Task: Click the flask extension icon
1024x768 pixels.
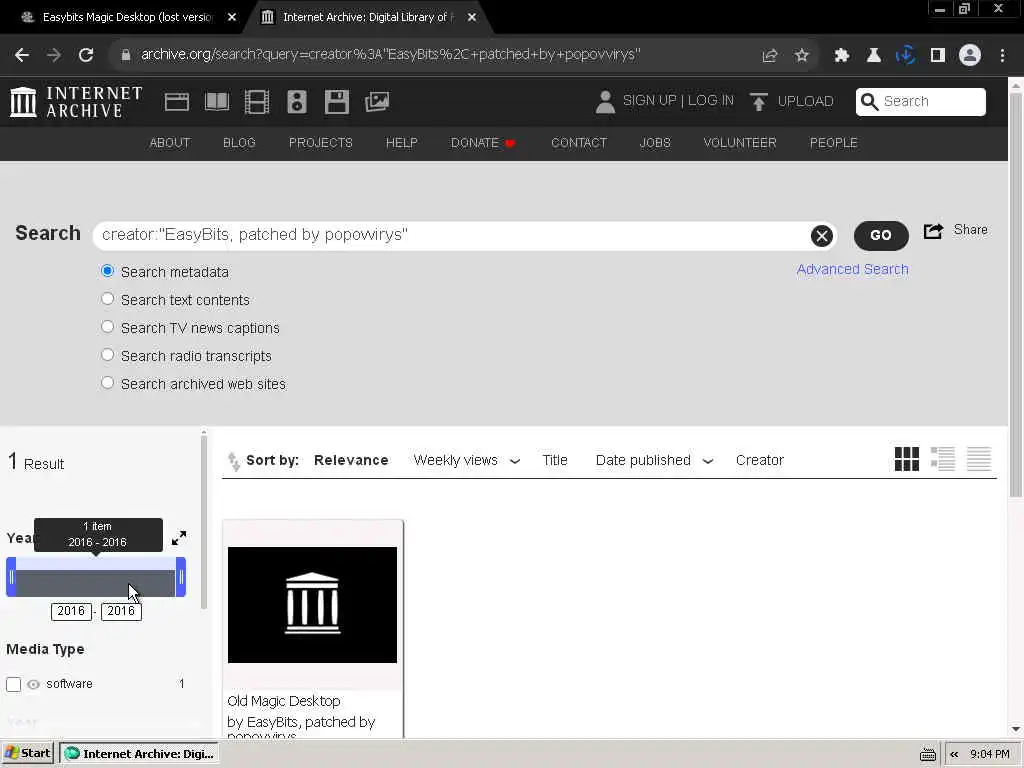Action: point(874,56)
